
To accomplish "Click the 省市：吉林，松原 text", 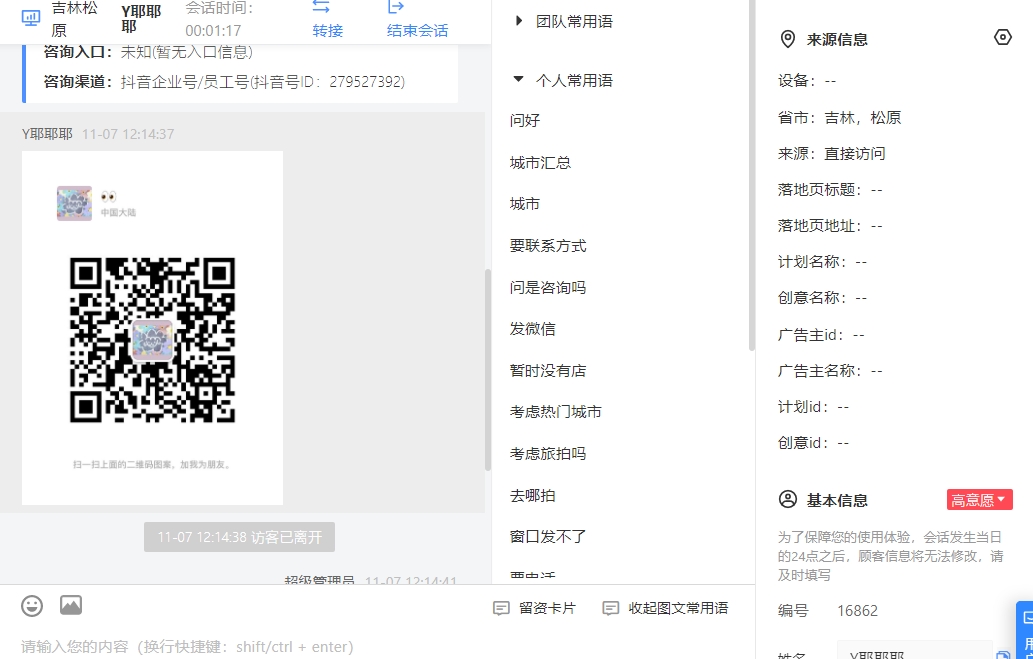I will click(x=839, y=118).
